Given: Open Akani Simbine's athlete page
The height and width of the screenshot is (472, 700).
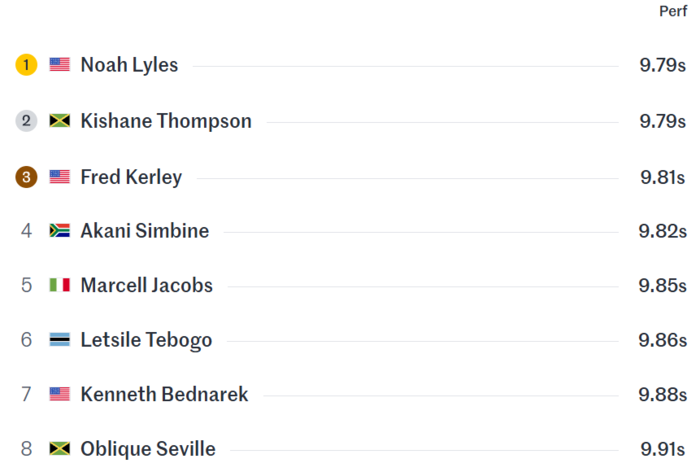Looking at the screenshot, I should click(145, 231).
